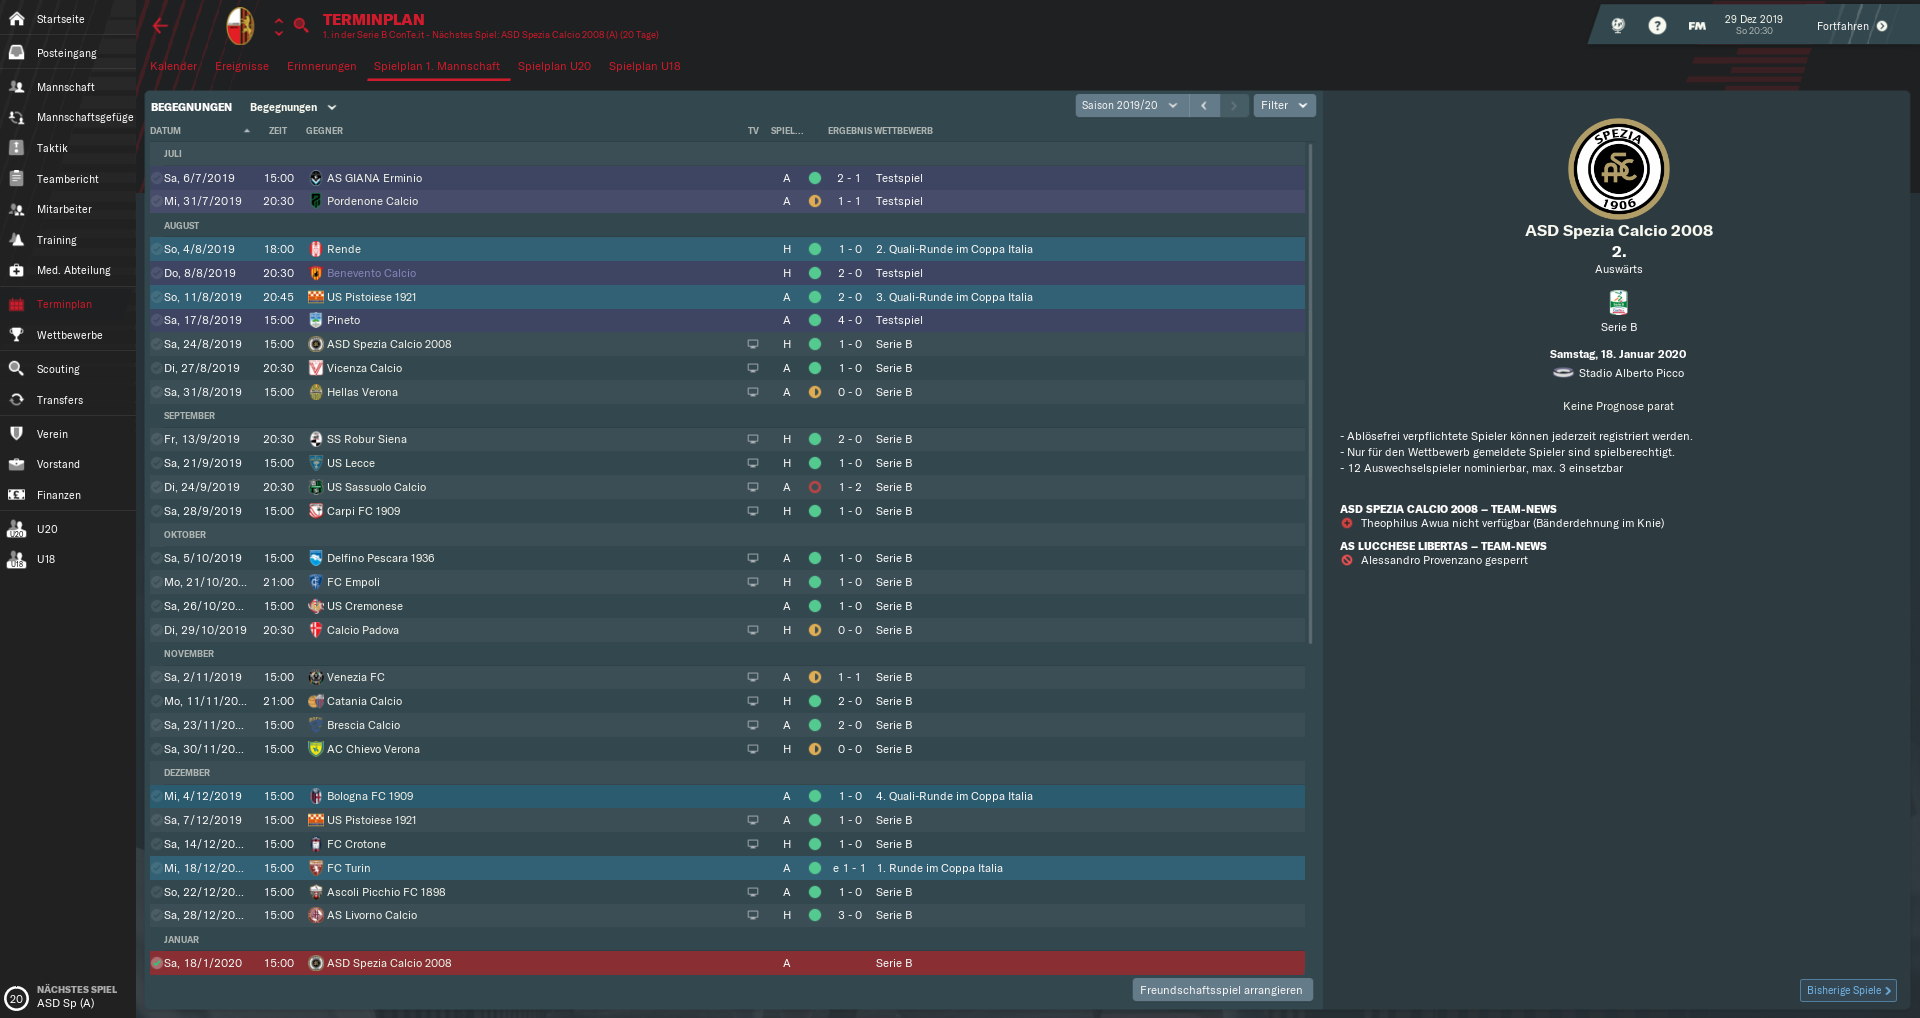Open the Filter dropdown
The image size is (1920, 1018).
pyautogui.click(x=1284, y=105)
